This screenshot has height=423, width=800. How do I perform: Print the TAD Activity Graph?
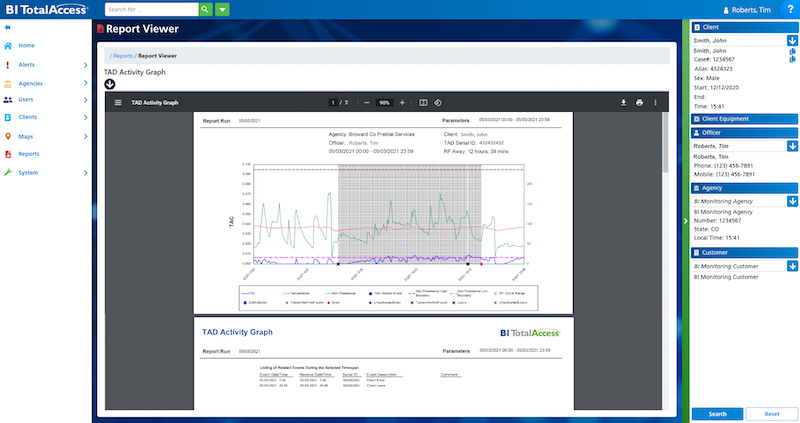(639, 102)
